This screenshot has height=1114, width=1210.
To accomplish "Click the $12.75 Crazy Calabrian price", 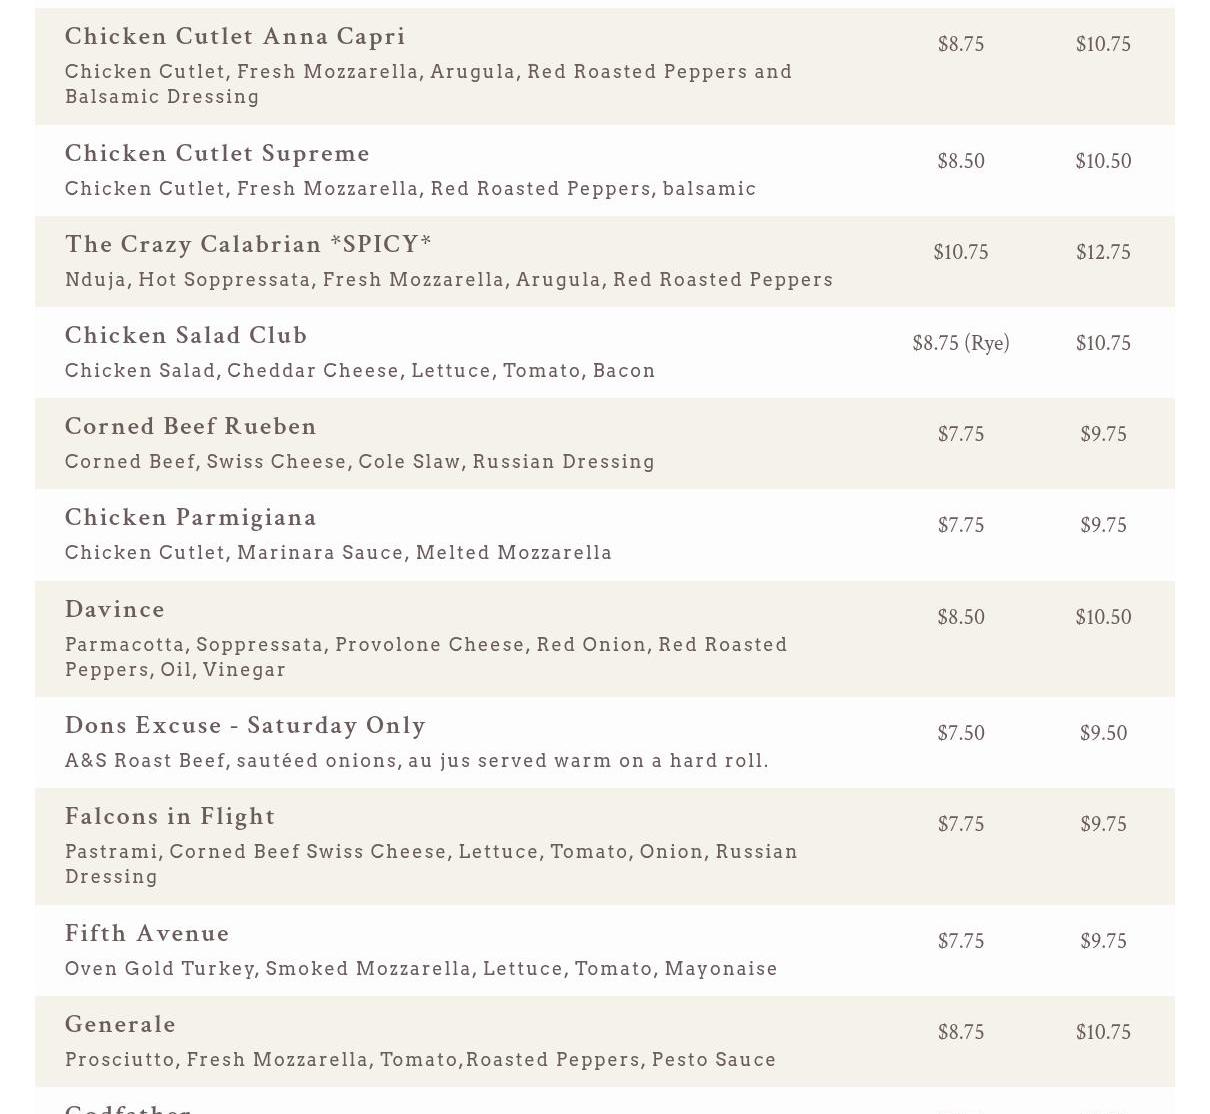I will [x=1103, y=252].
